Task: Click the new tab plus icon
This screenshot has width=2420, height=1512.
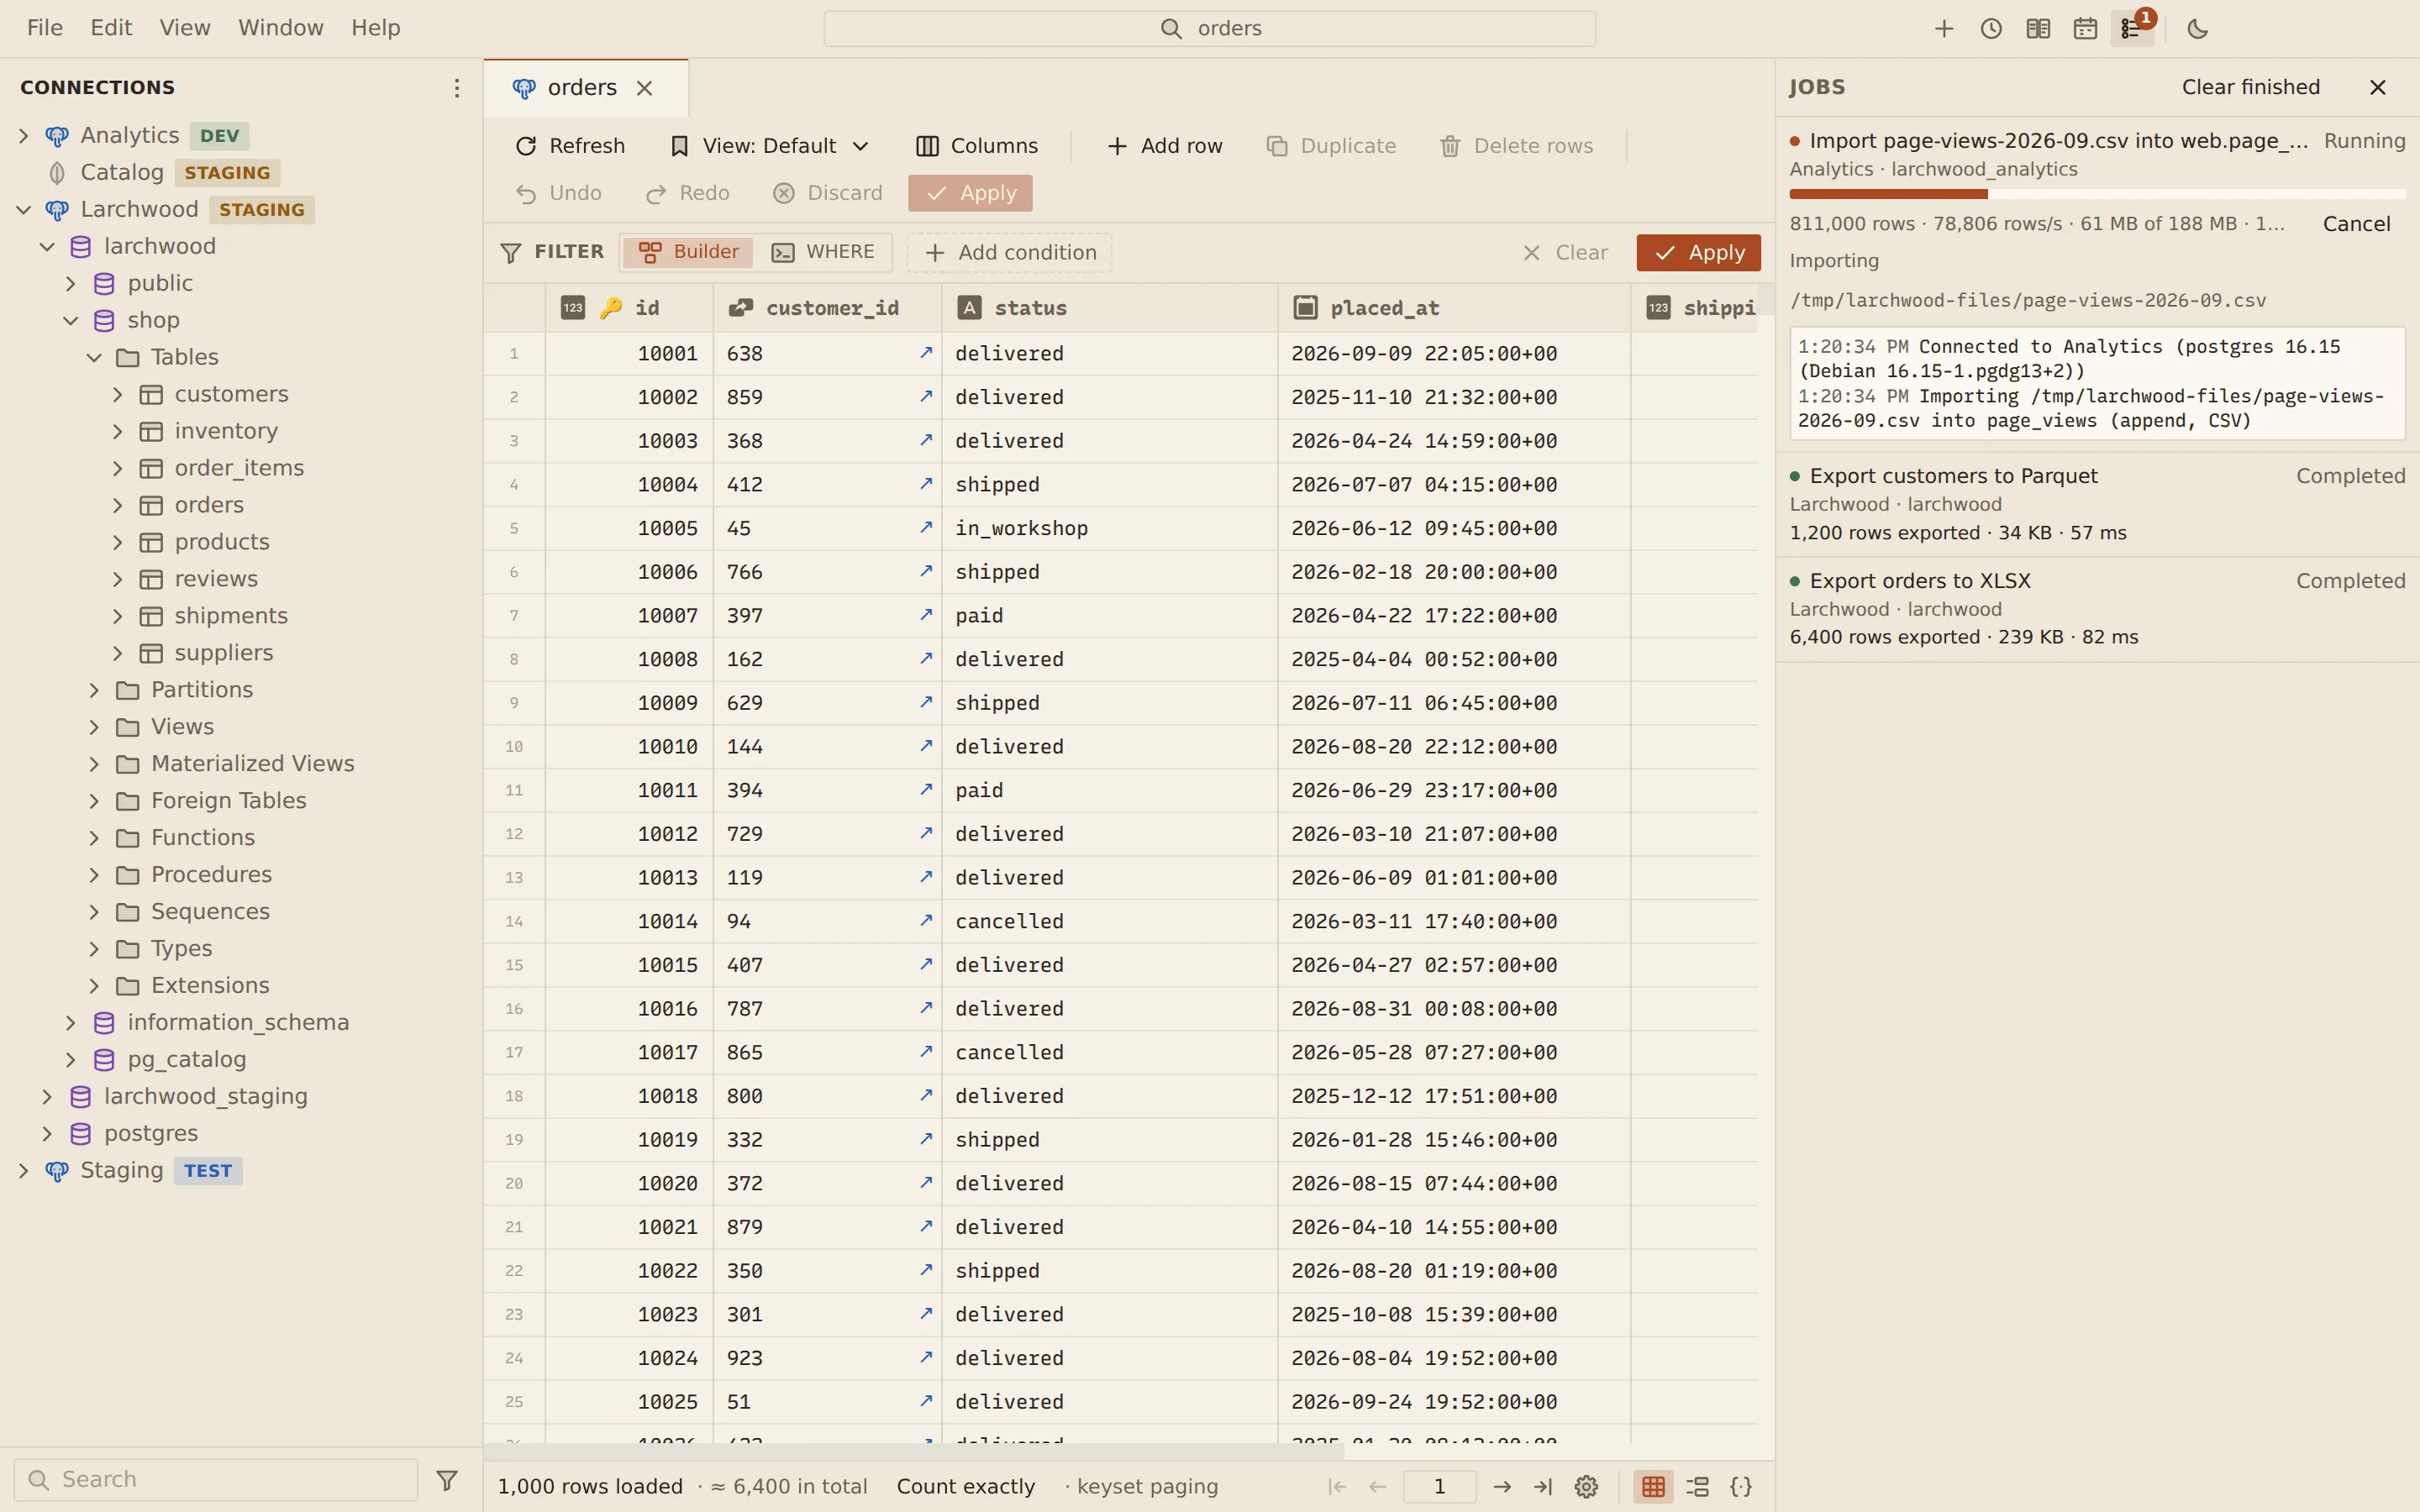Action: (x=1943, y=29)
